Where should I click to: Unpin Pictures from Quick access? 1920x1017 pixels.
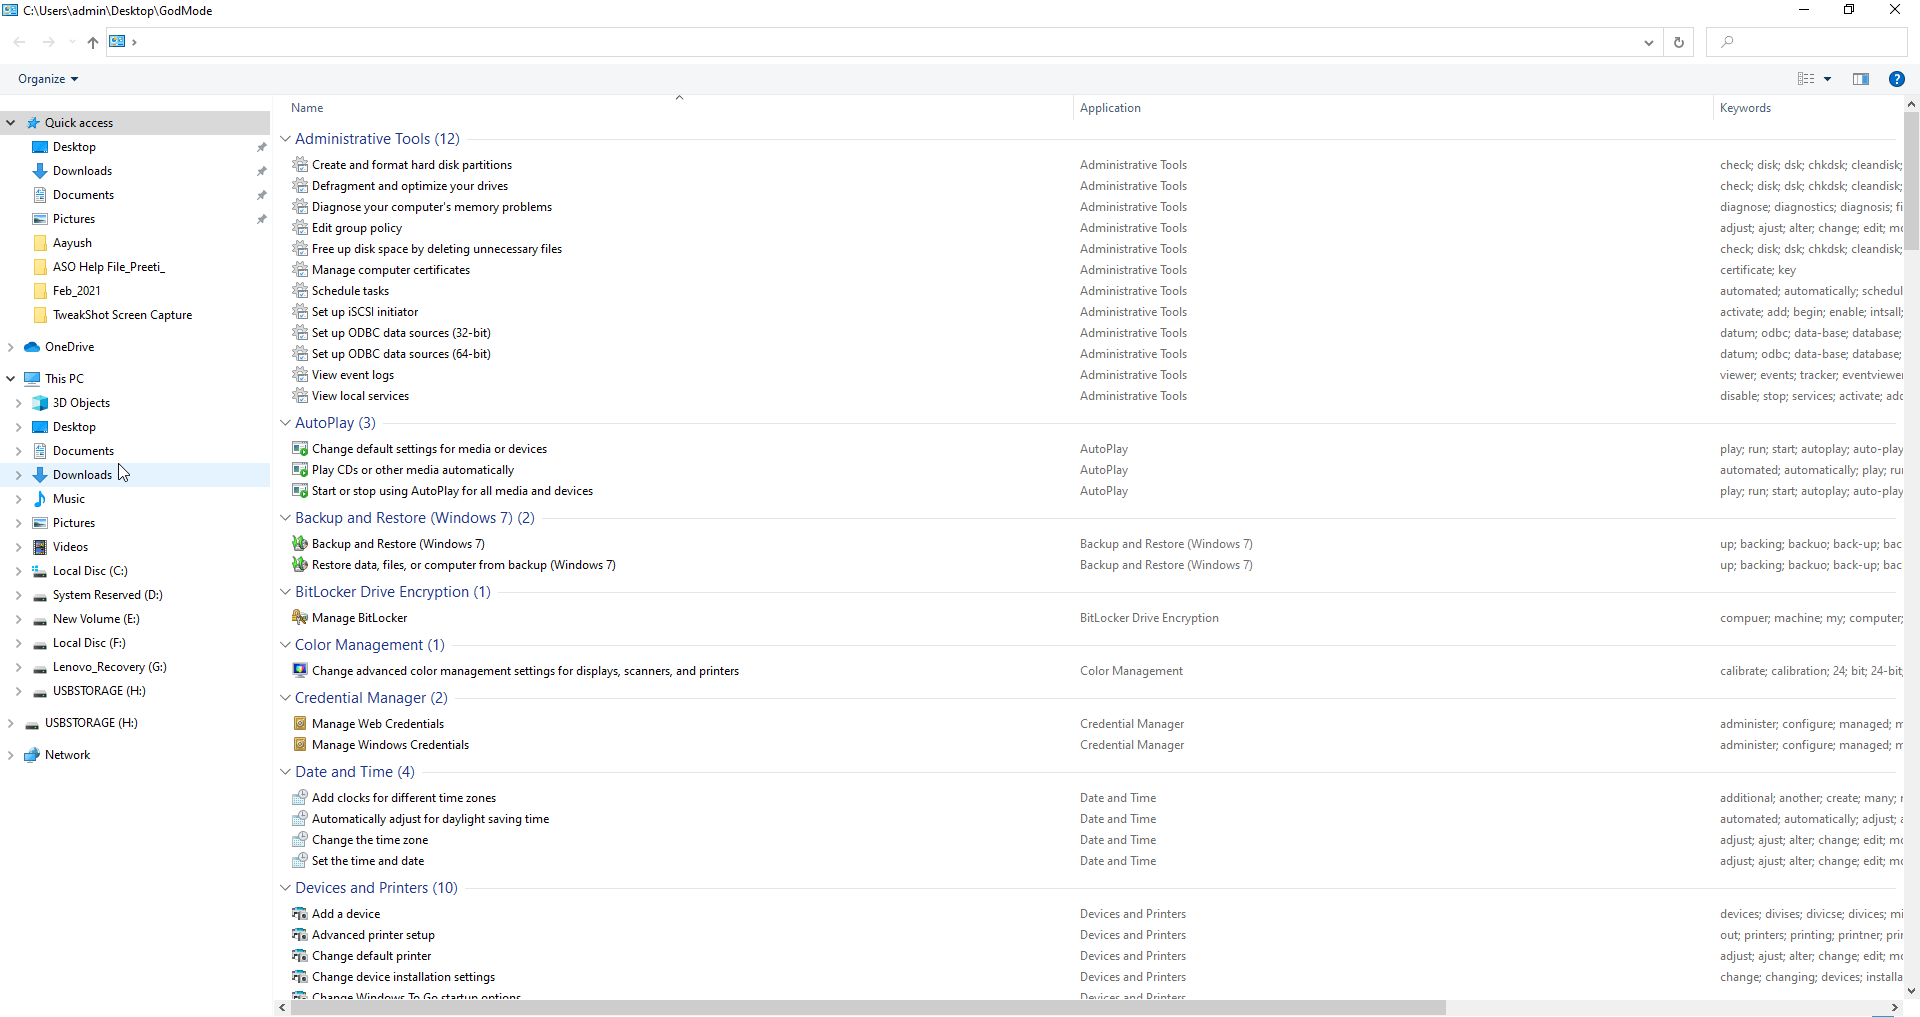click(x=261, y=219)
